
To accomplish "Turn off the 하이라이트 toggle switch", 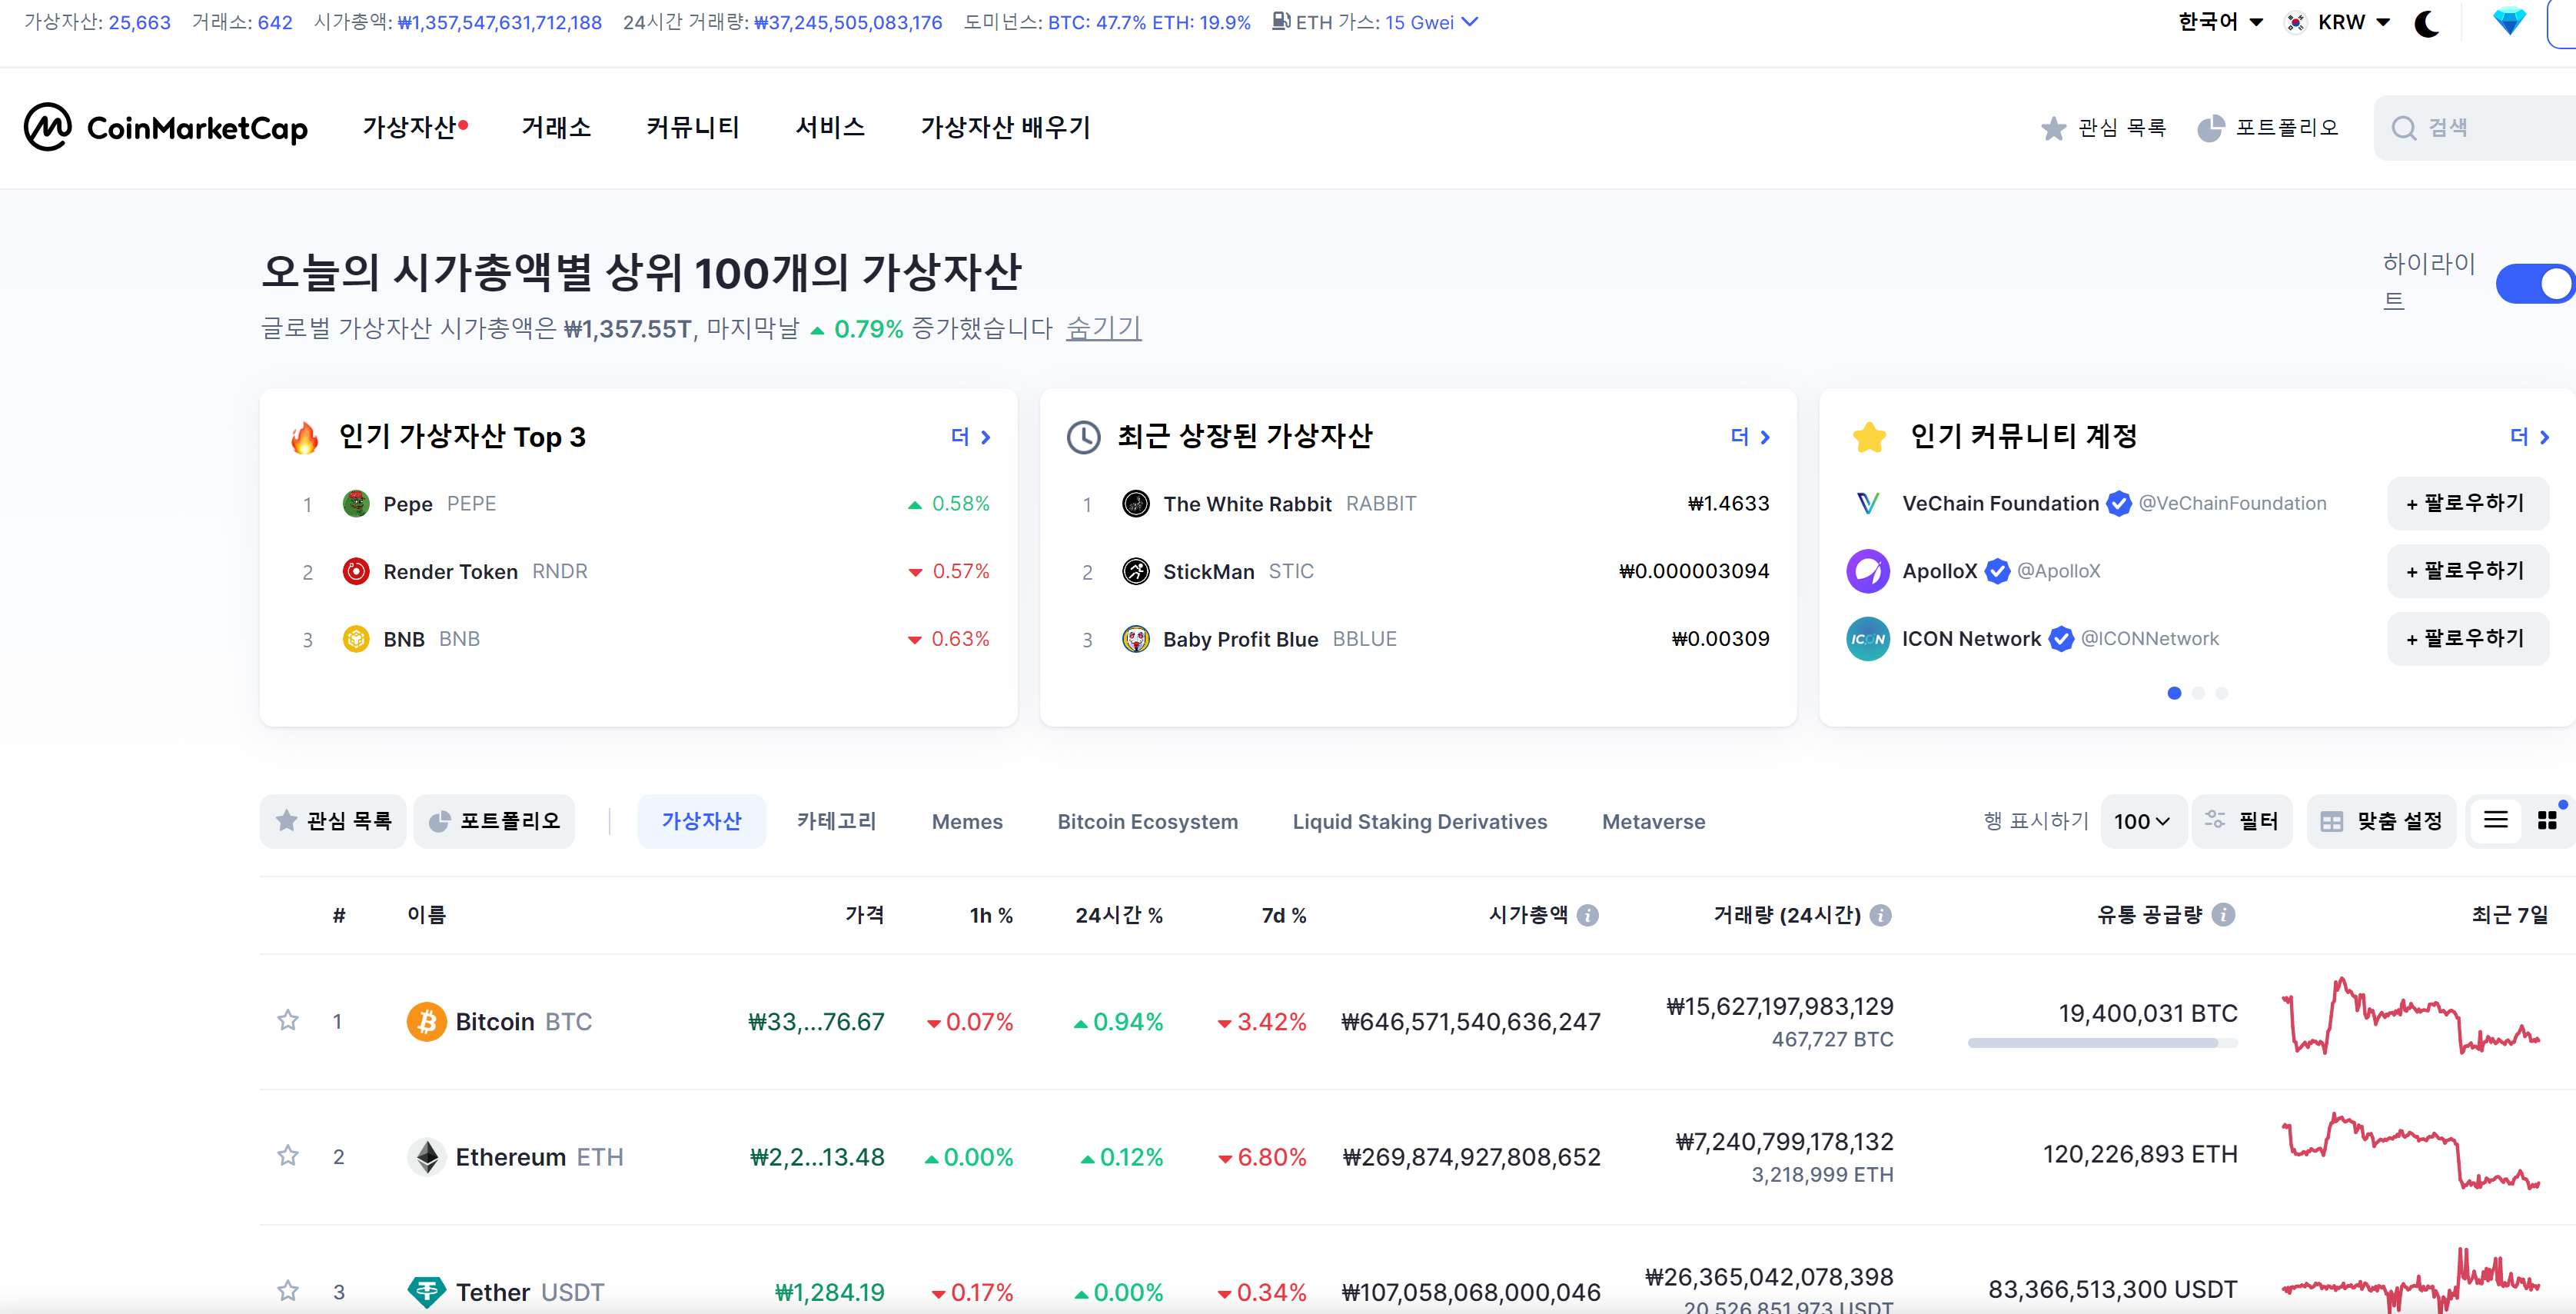I will point(2536,284).
